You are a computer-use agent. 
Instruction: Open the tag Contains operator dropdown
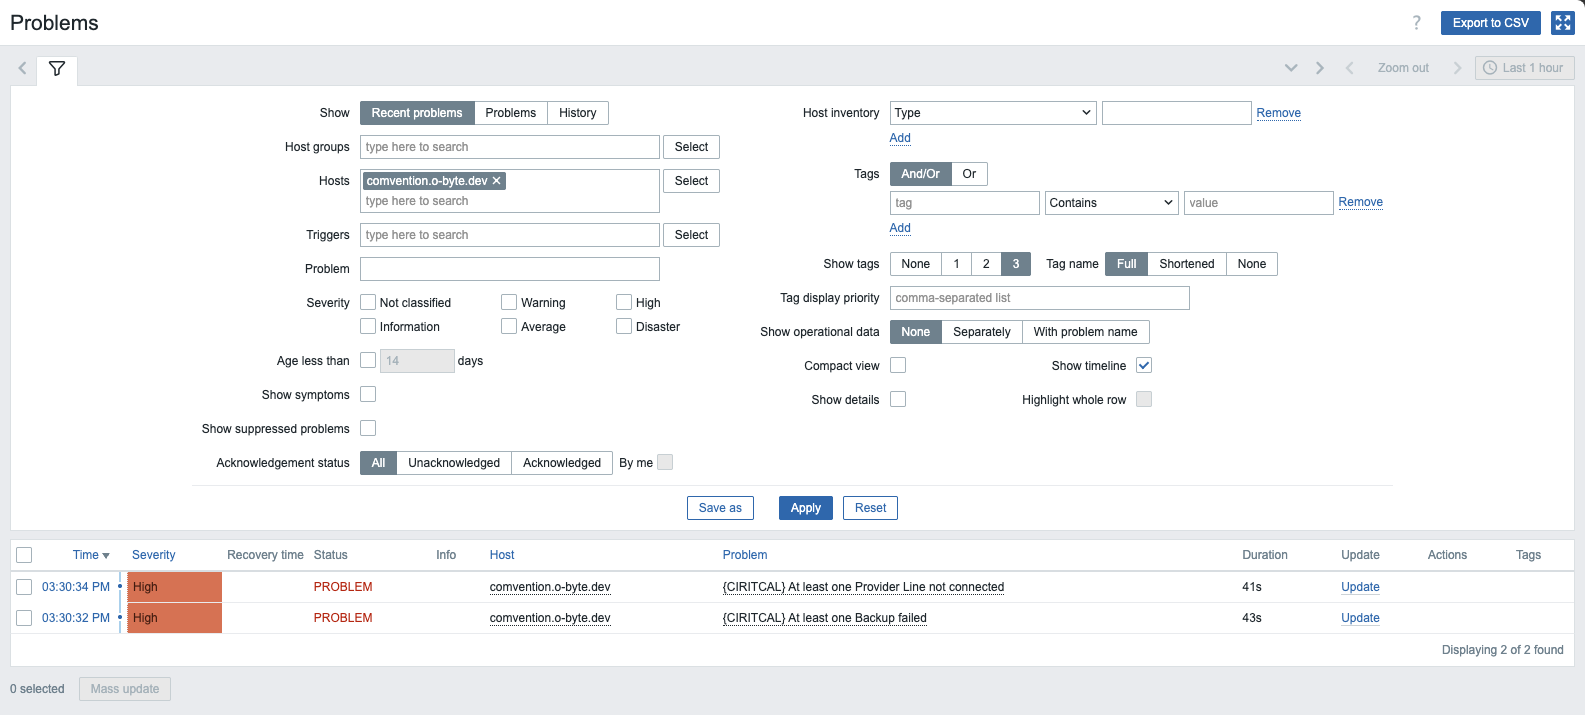[x=1110, y=203]
